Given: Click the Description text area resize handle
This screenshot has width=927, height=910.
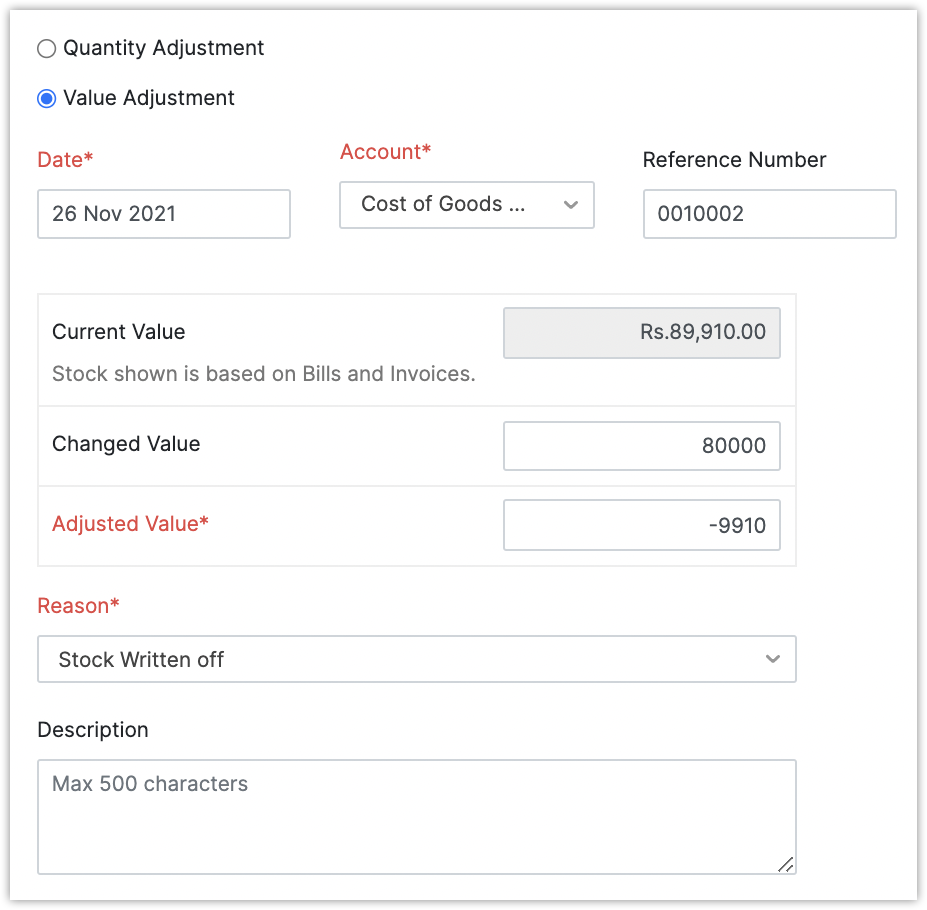Looking at the screenshot, I should pos(786,865).
